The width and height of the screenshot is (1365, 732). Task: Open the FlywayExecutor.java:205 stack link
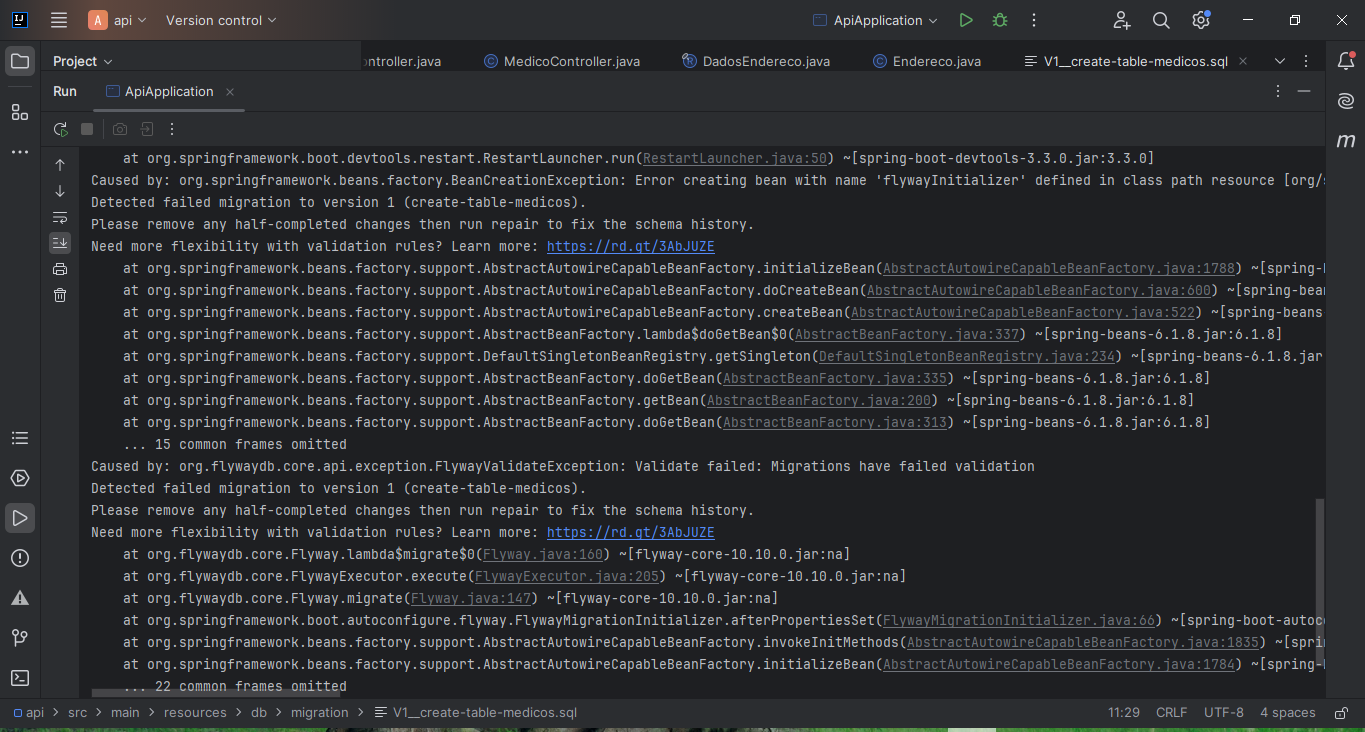[x=567, y=576]
